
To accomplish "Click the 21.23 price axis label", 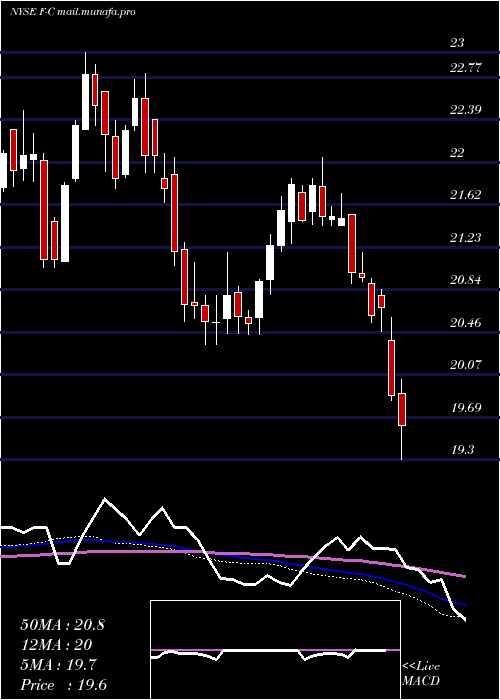I will (x=466, y=238).
